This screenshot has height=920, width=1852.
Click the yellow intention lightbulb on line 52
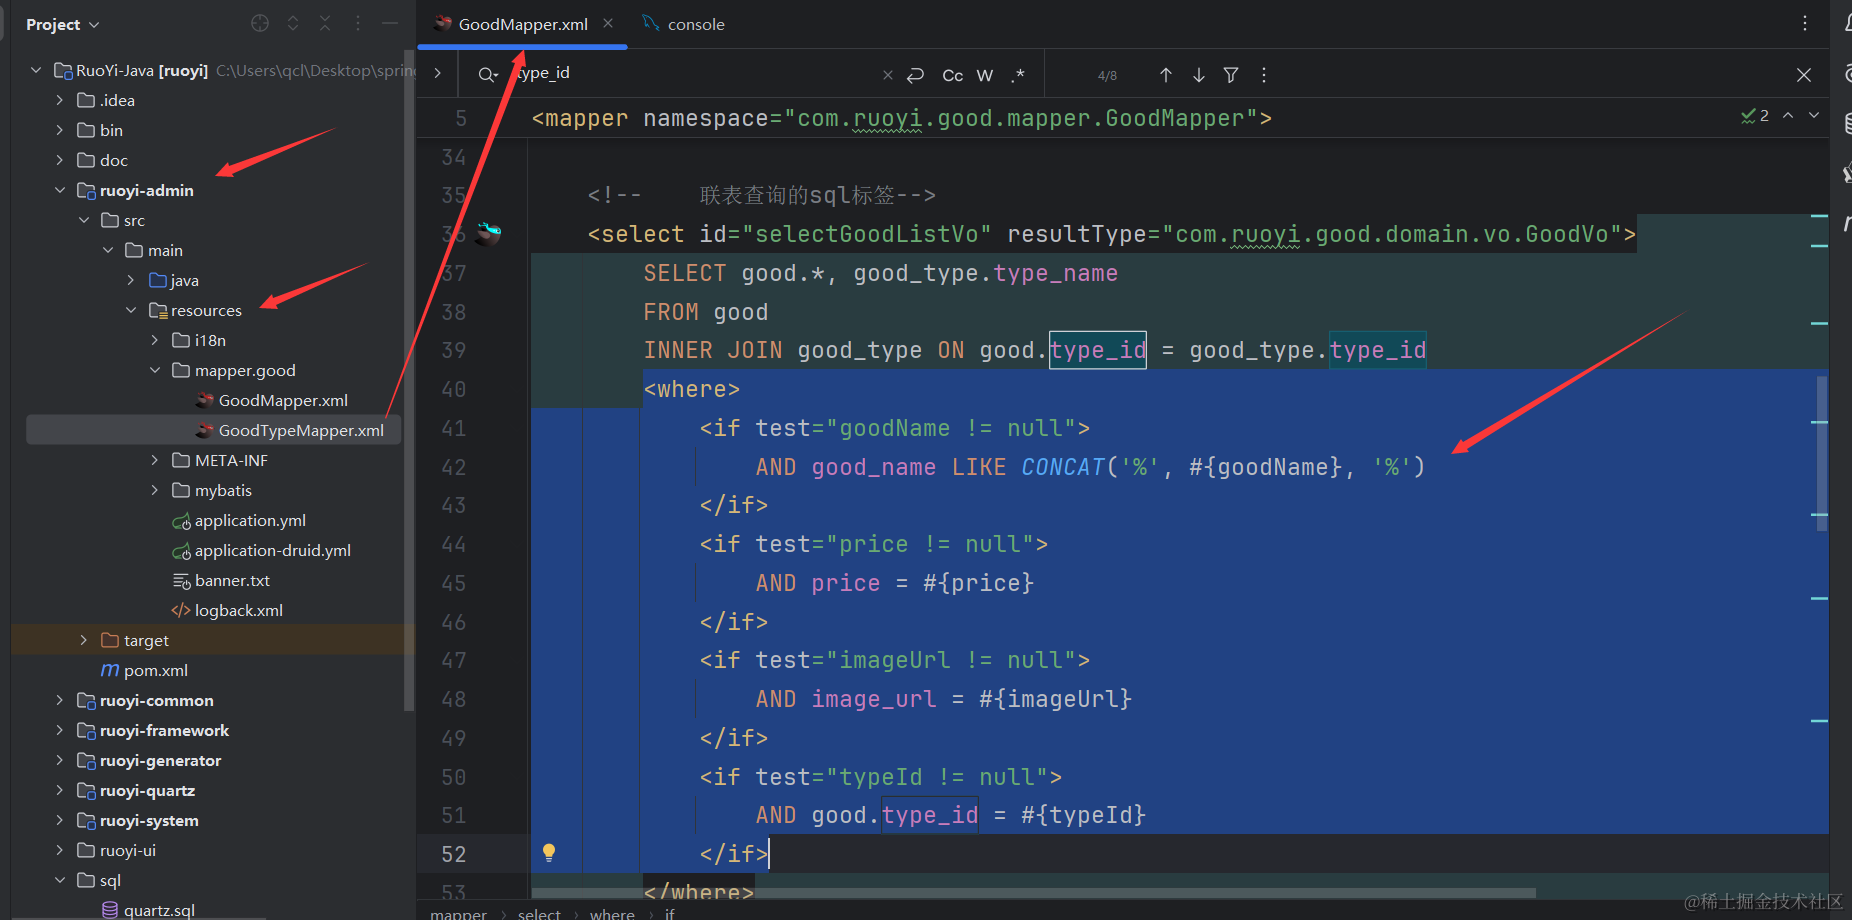click(549, 853)
